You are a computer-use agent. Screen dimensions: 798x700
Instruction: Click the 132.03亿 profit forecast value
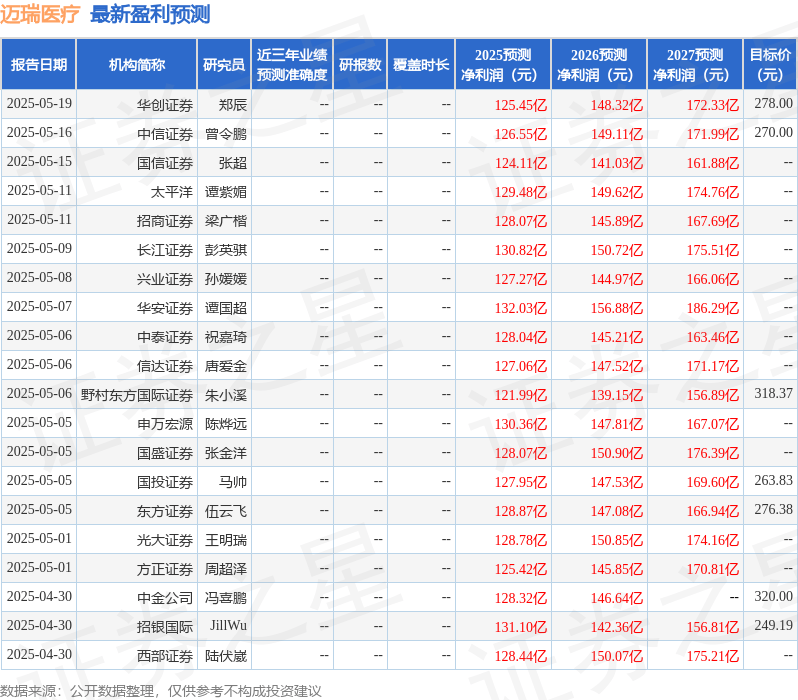point(521,308)
